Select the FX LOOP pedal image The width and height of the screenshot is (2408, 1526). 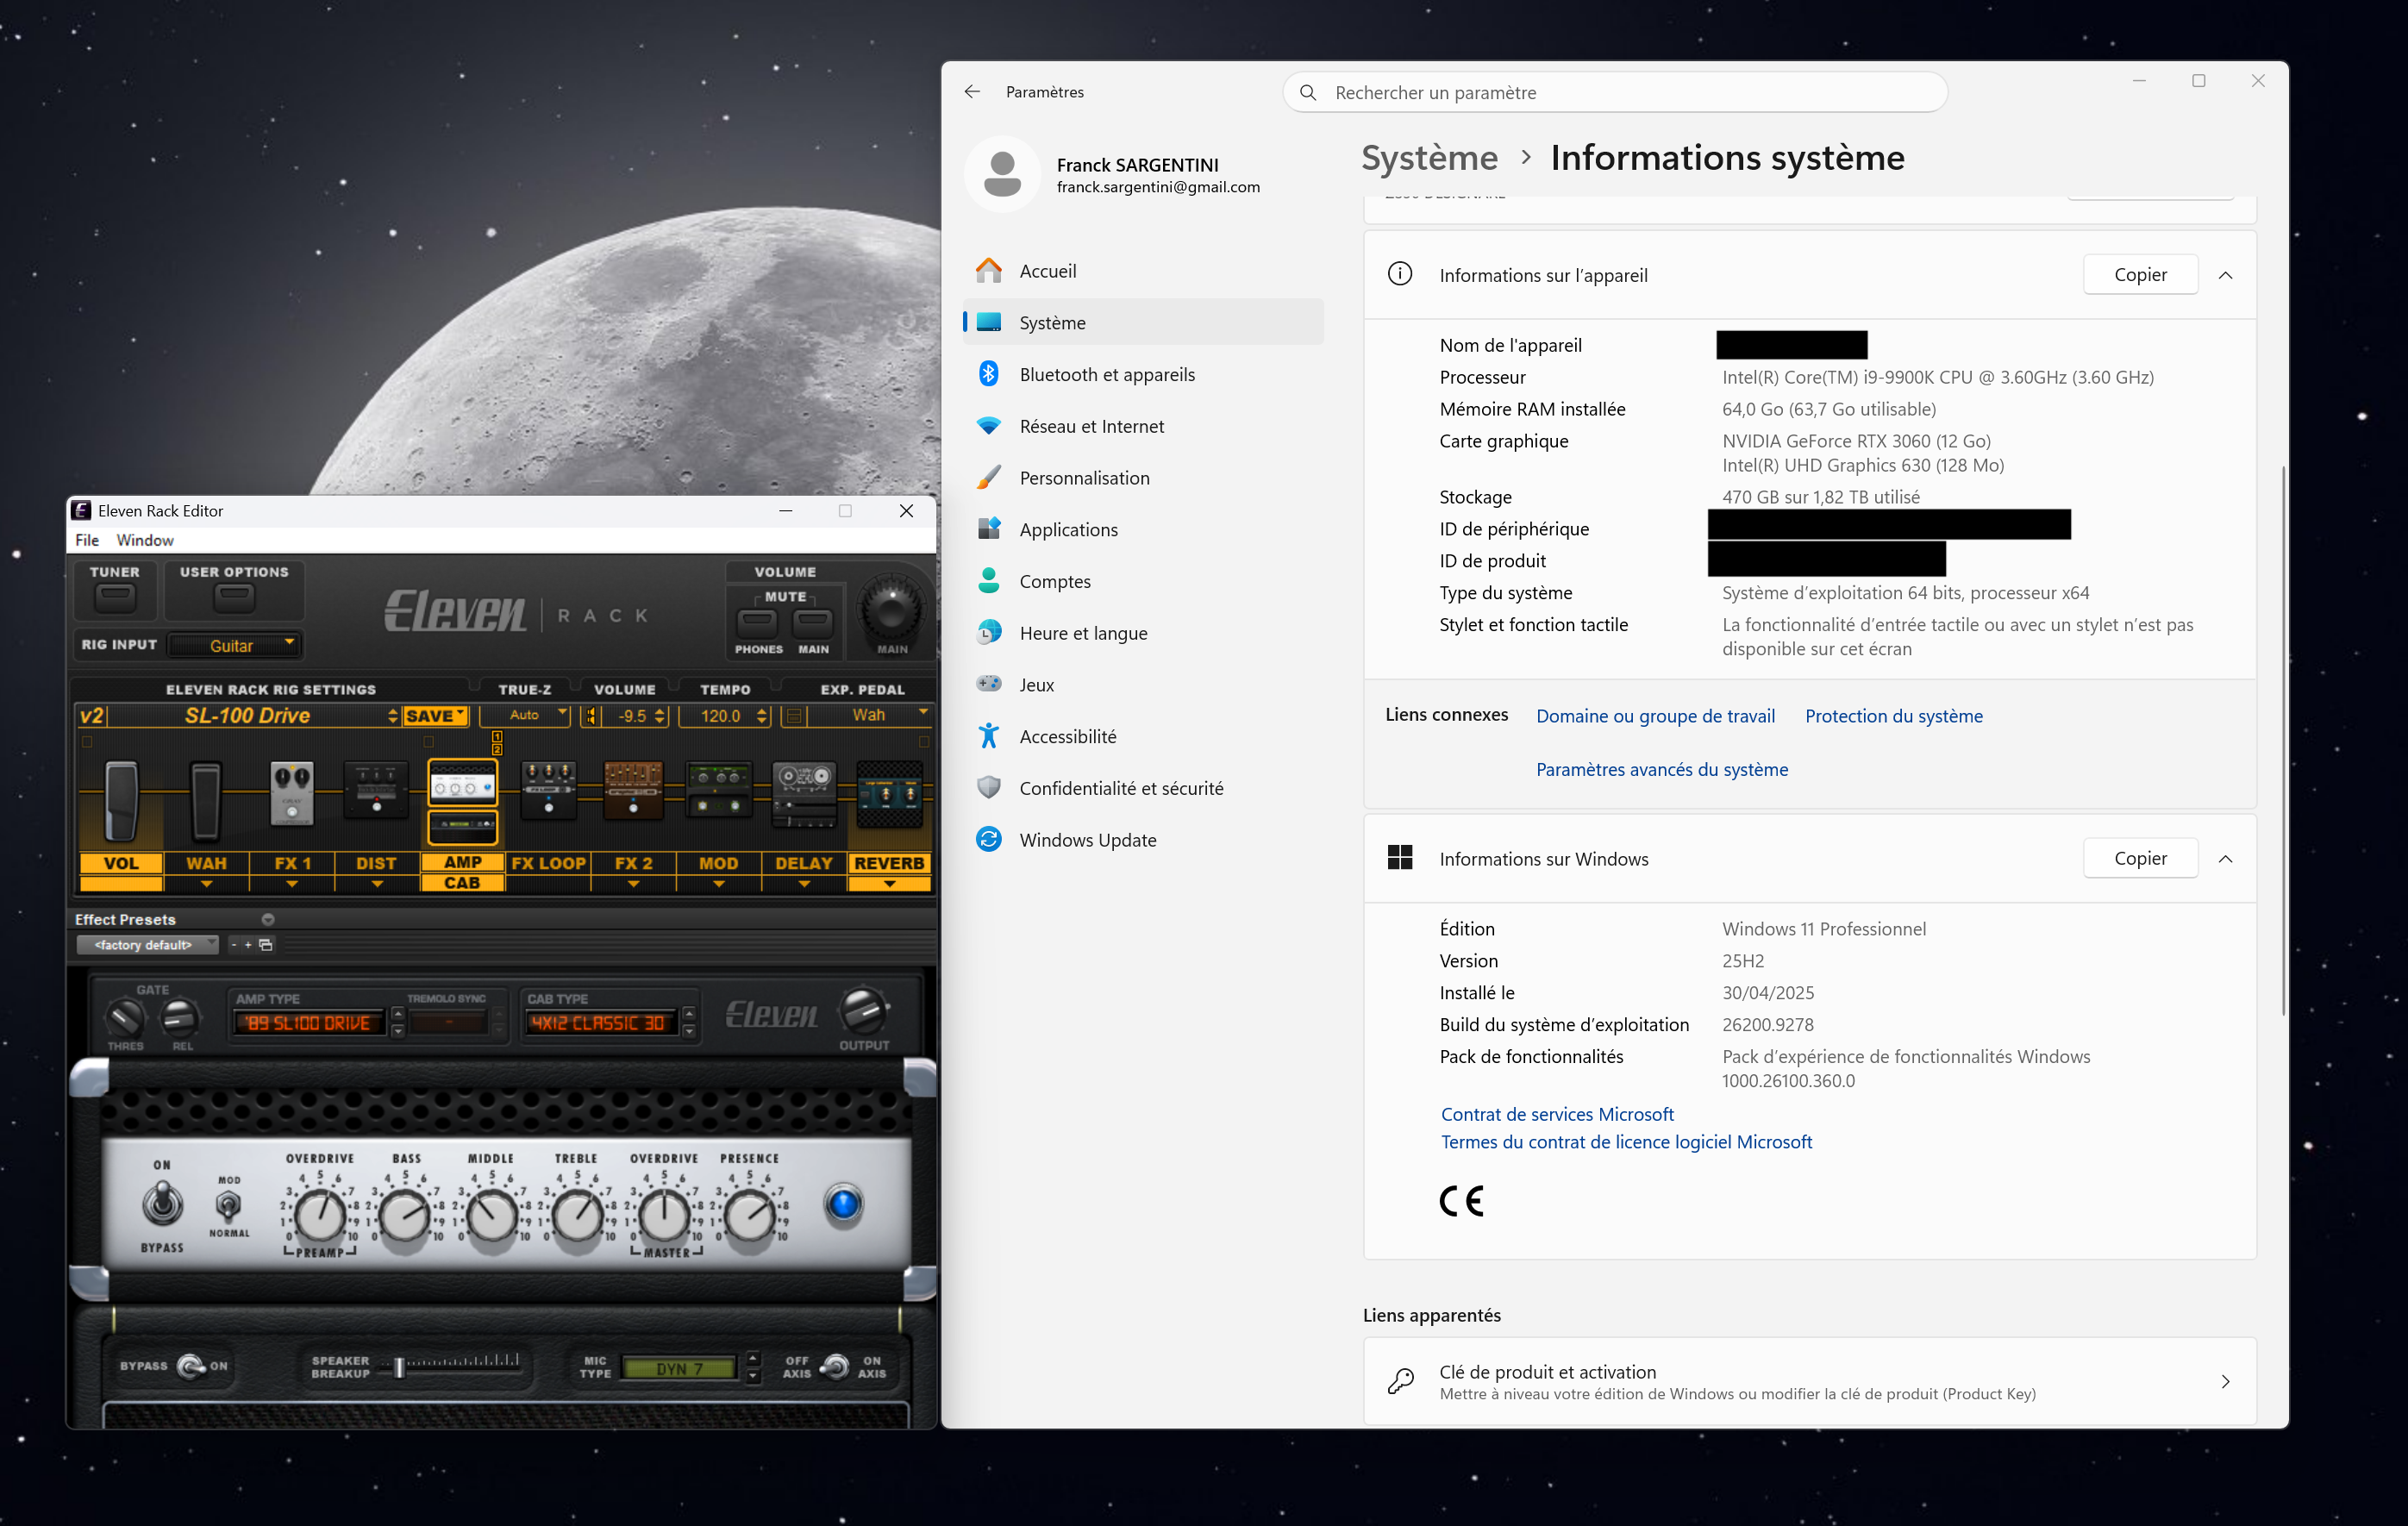pyautogui.click(x=548, y=789)
